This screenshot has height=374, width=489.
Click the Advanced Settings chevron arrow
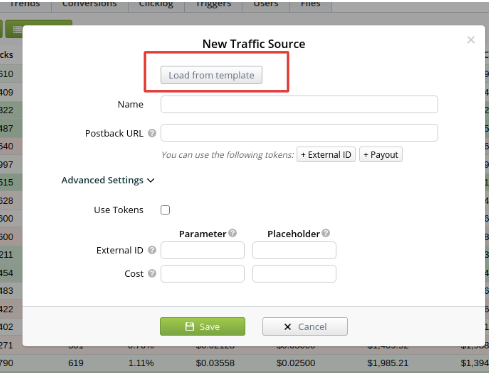151,181
